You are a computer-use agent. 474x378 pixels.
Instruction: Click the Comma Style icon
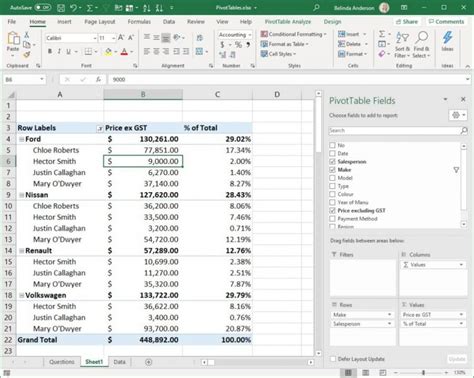(x=248, y=44)
